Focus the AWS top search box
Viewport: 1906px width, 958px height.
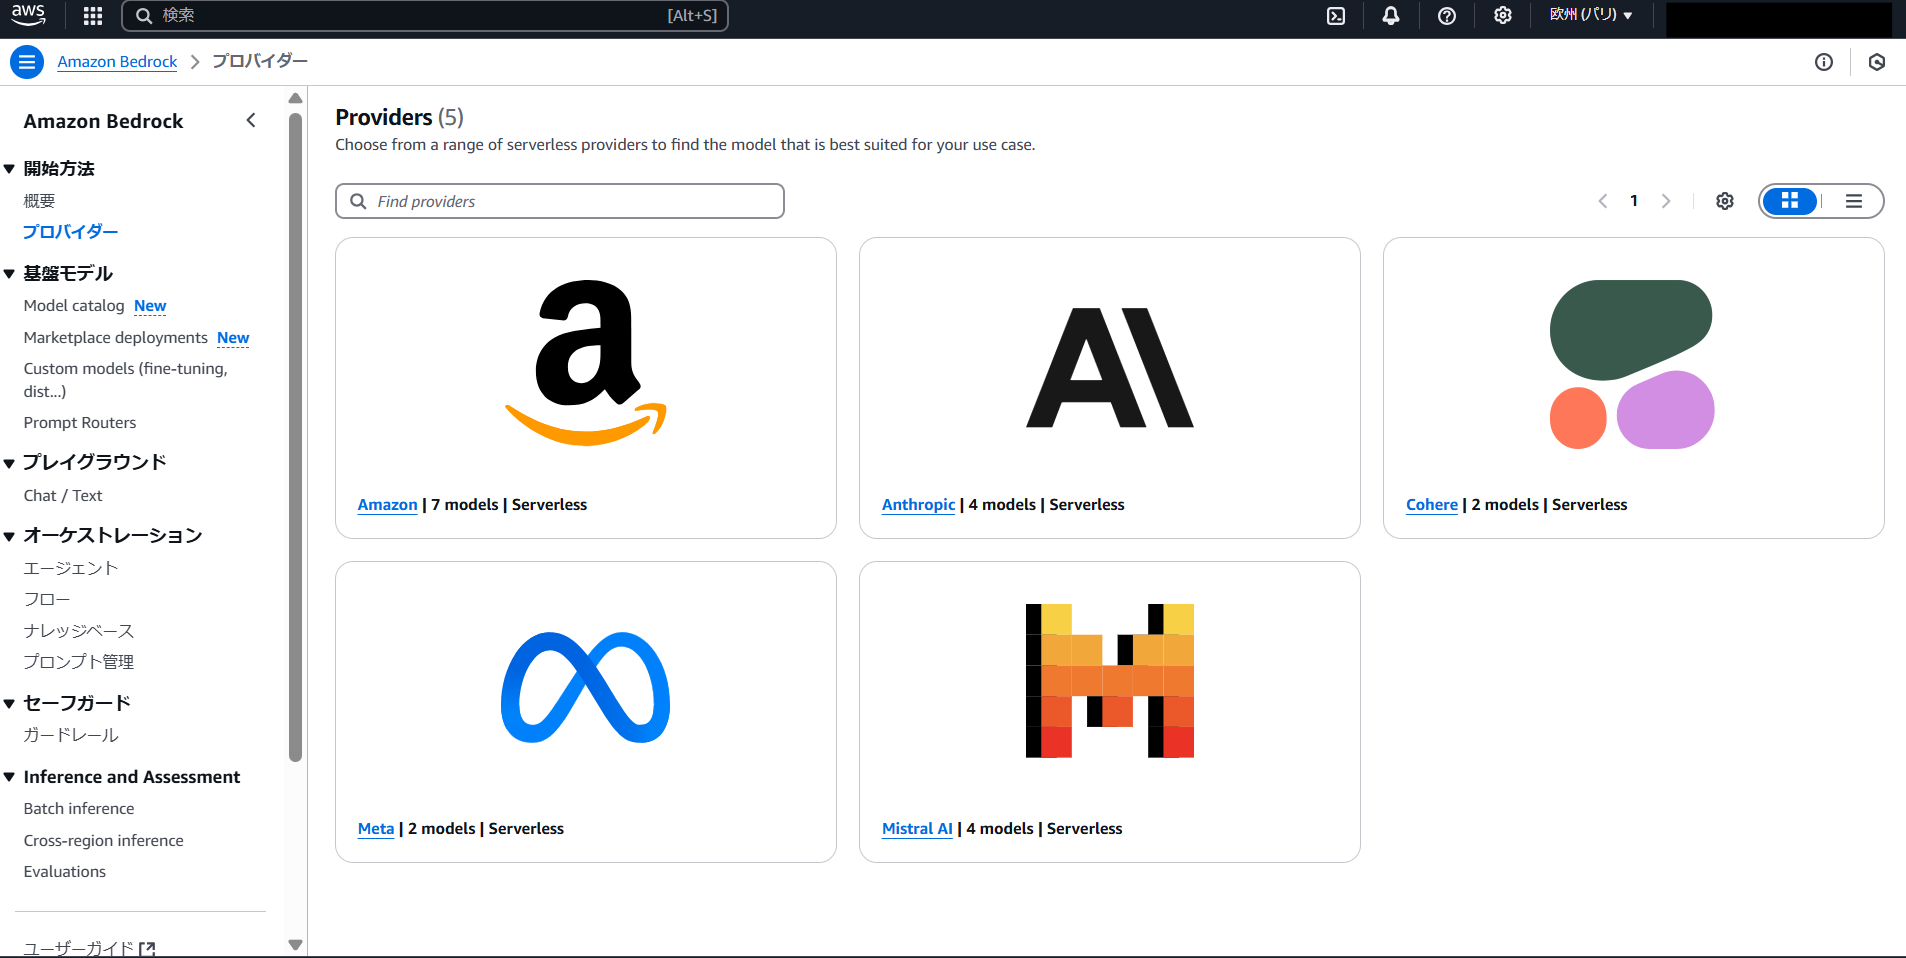point(425,16)
